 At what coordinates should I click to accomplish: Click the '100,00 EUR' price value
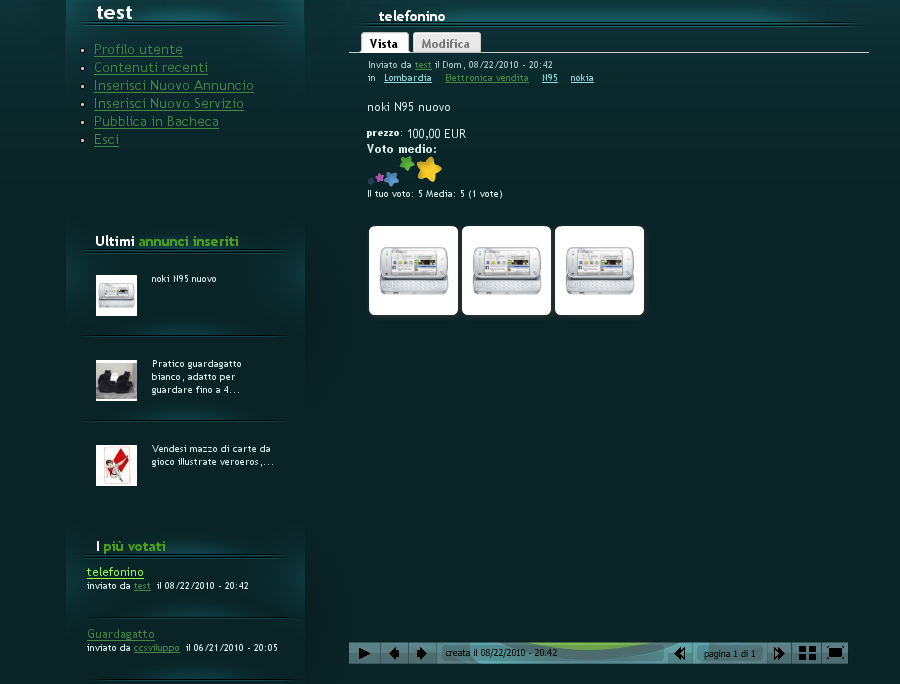(x=436, y=134)
